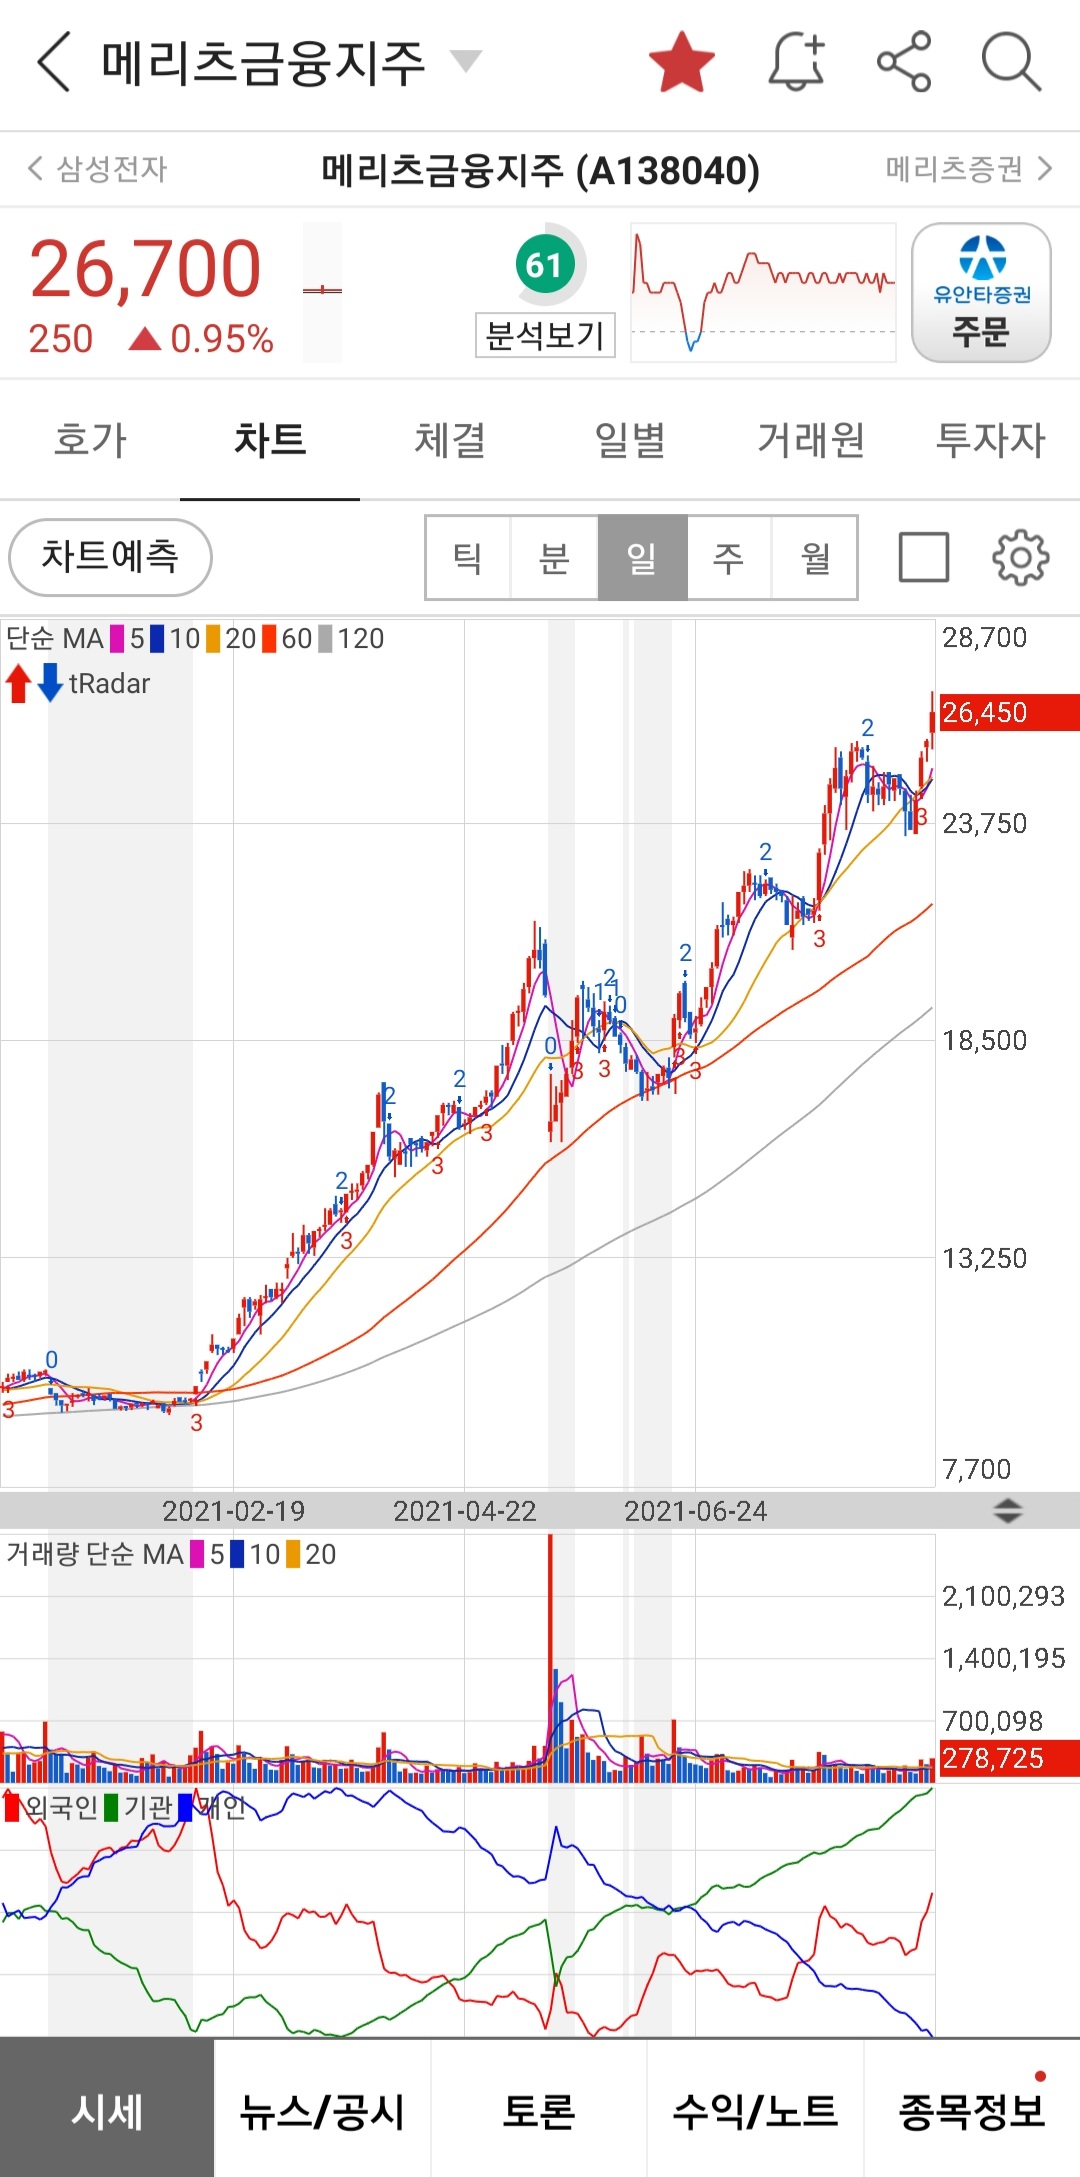Open stock search magnifier icon
The width and height of the screenshot is (1080, 2177).
[x=1011, y=62]
